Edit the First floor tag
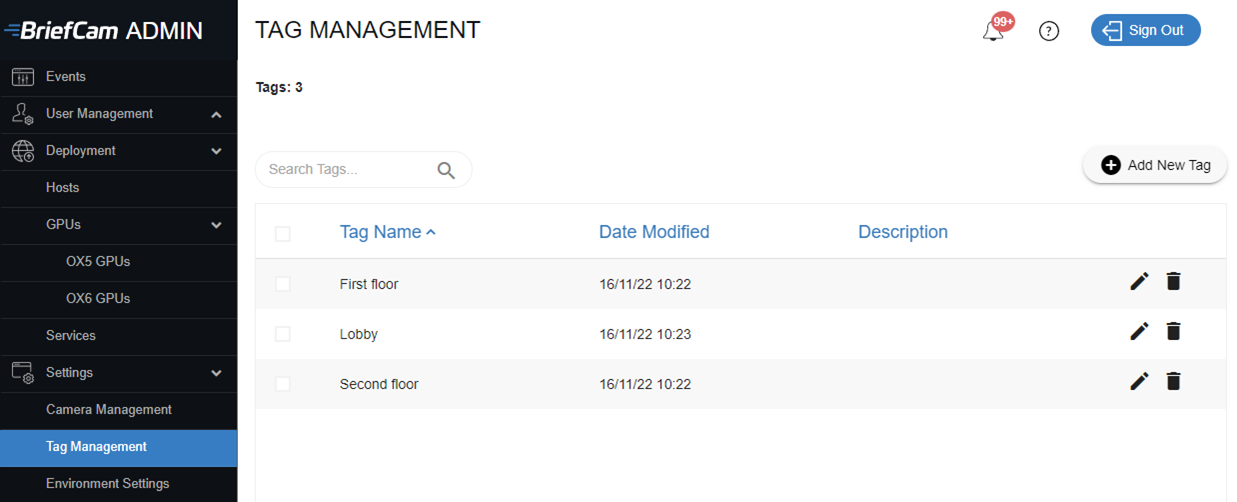The height and width of the screenshot is (502, 1237). click(1139, 282)
